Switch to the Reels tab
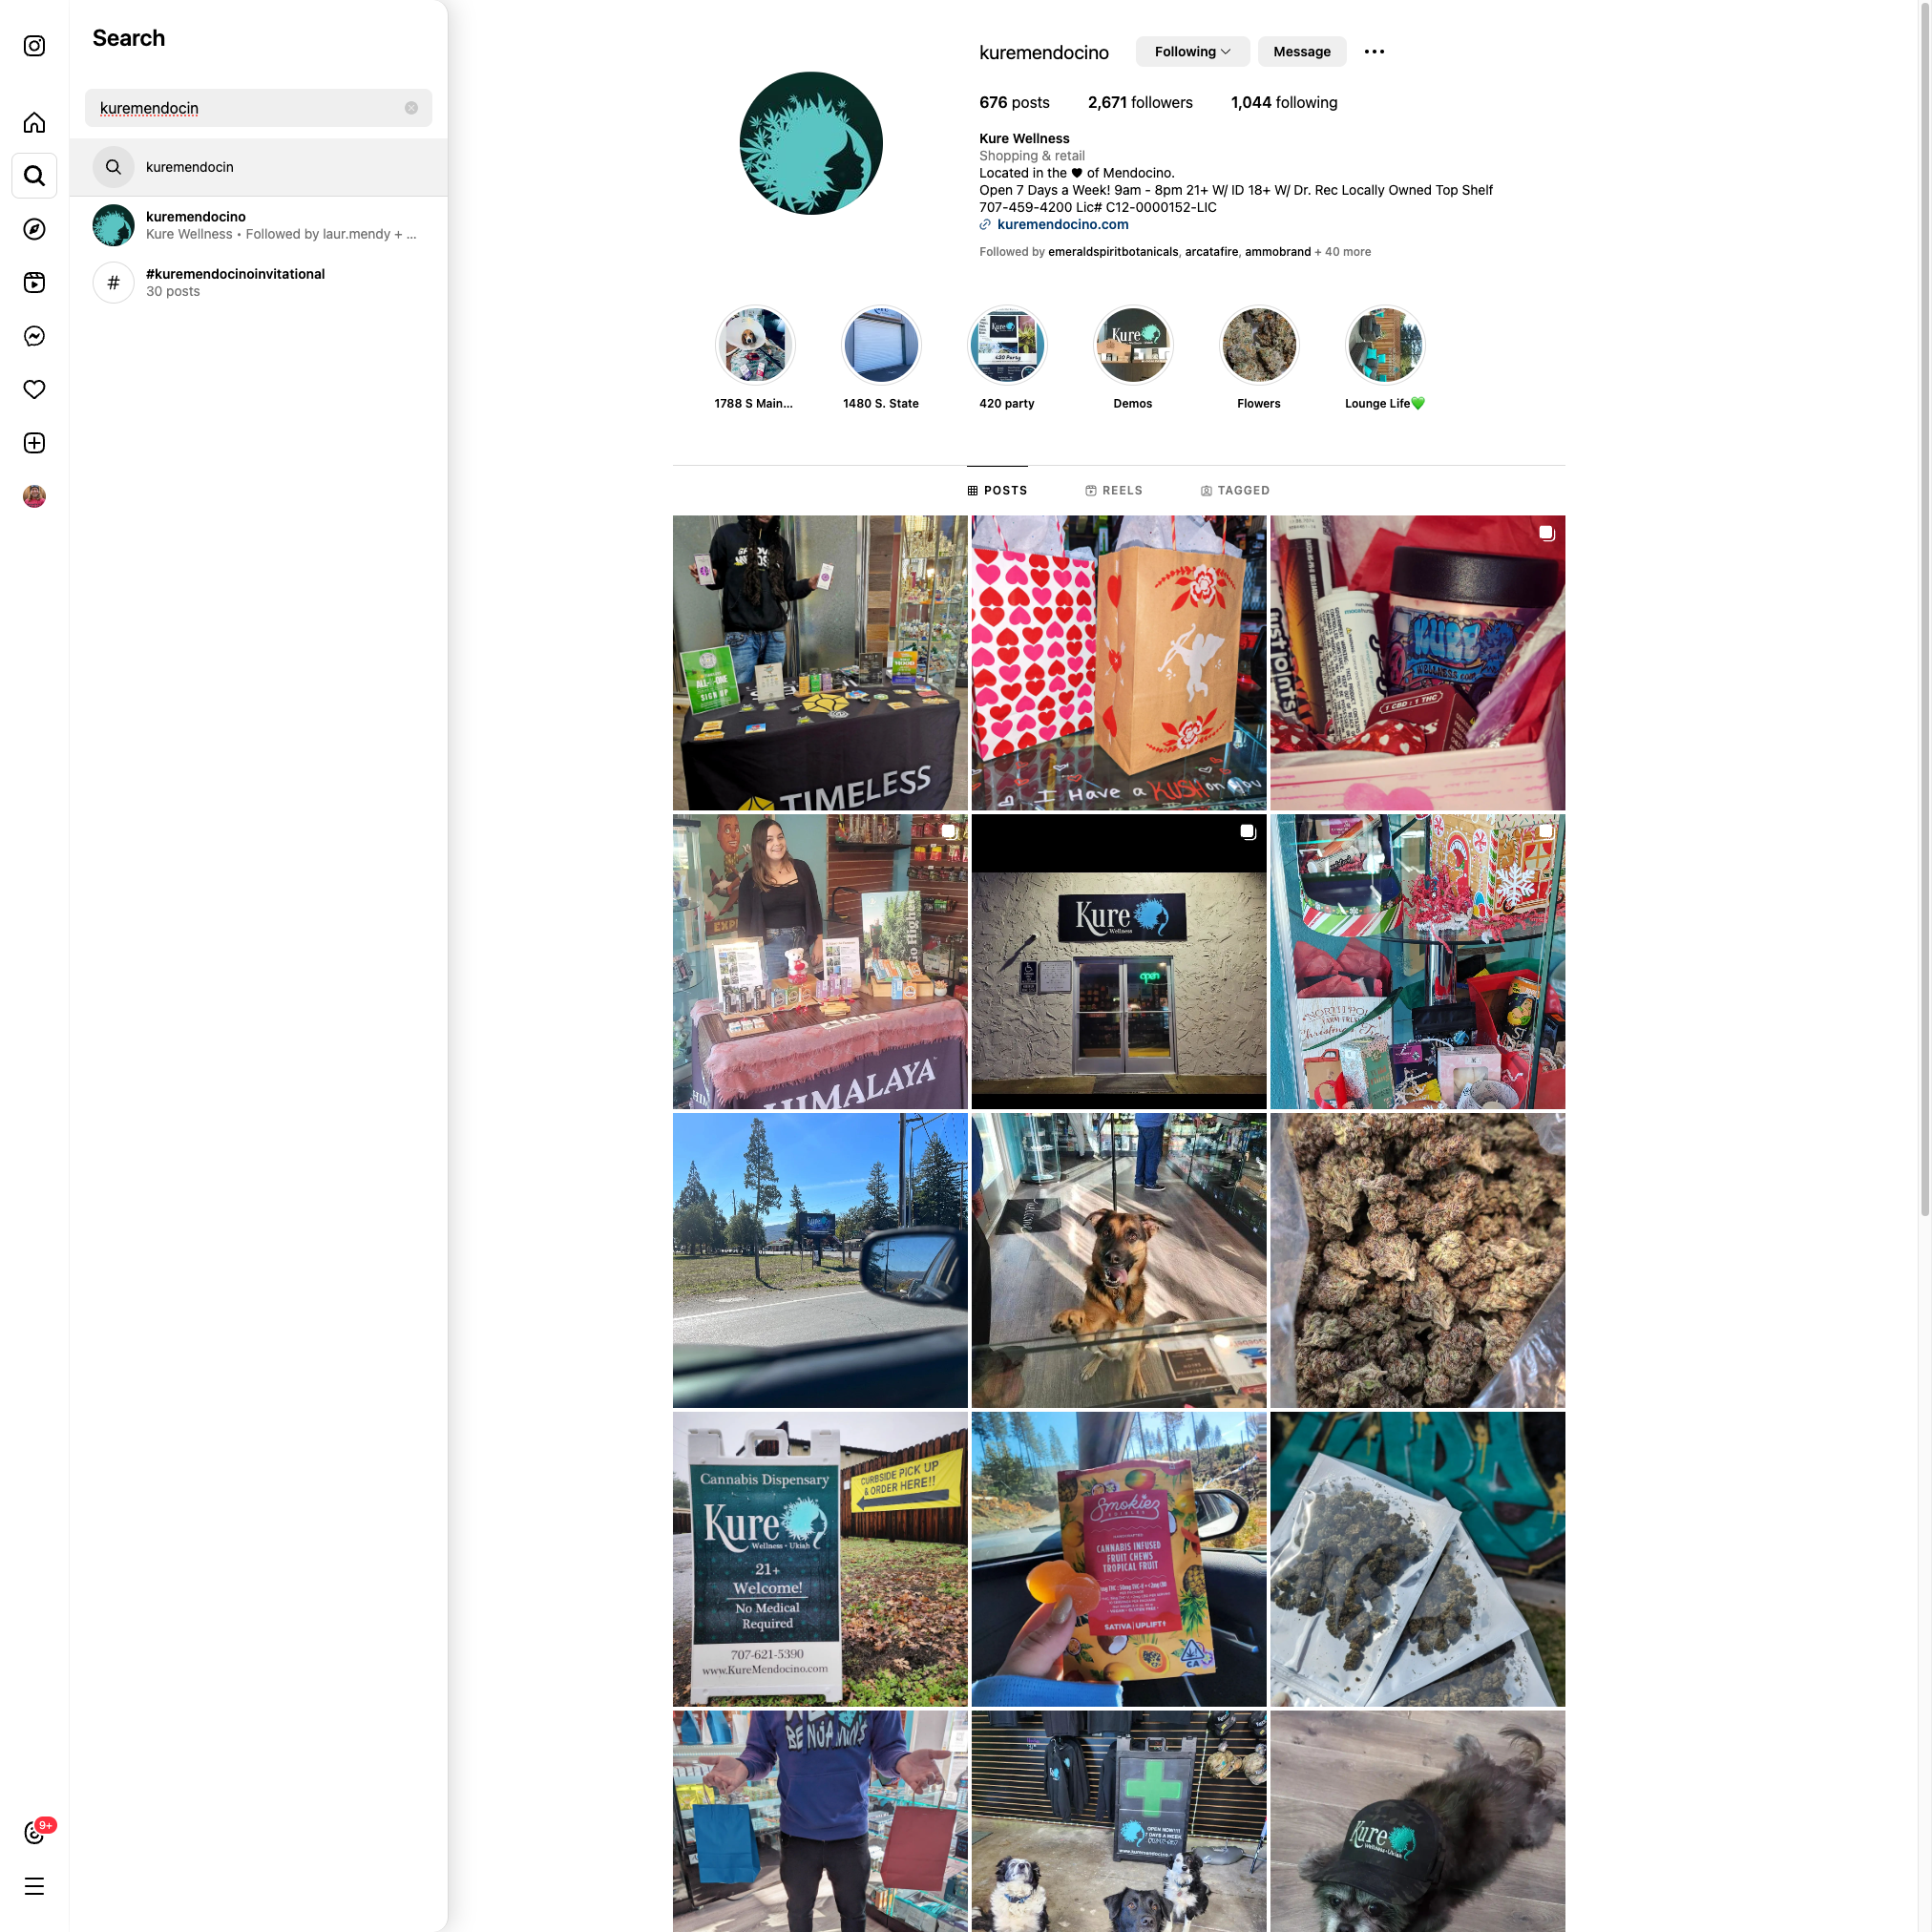The image size is (1932, 1932). pyautogui.click(x=1113, y=490)
